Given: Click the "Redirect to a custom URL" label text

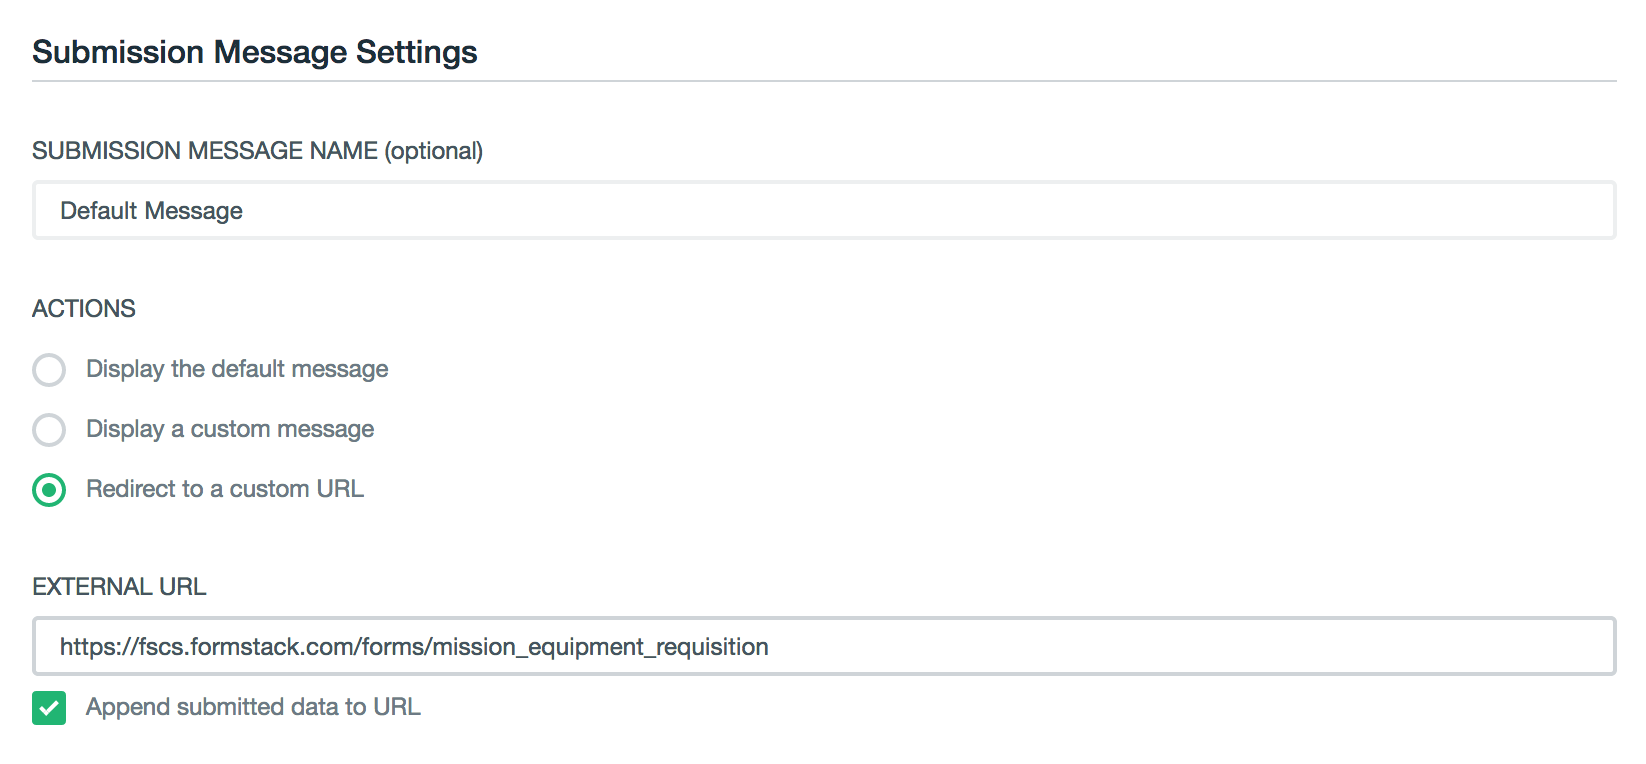Looking at the screenshot, I should pyautogui.click(x=225, y=489).
